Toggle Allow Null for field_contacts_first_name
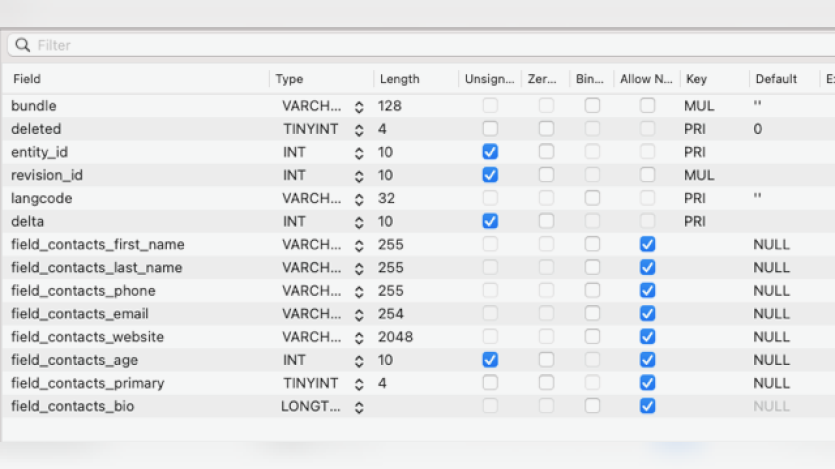 [647, 244]
